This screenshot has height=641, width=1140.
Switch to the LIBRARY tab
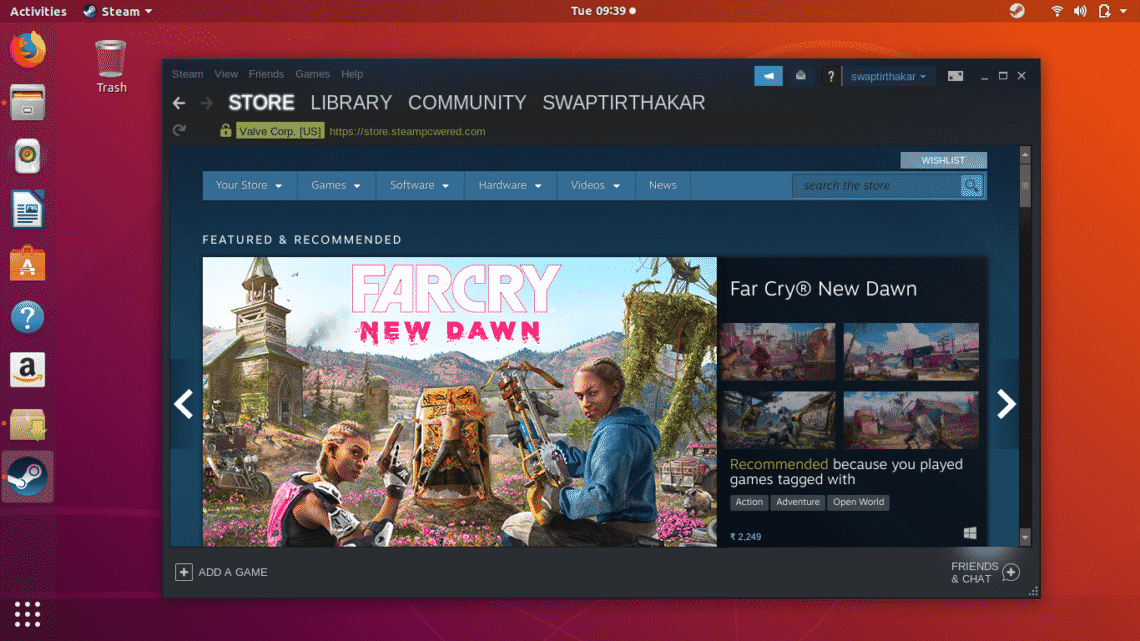click(x=351, y=102)
